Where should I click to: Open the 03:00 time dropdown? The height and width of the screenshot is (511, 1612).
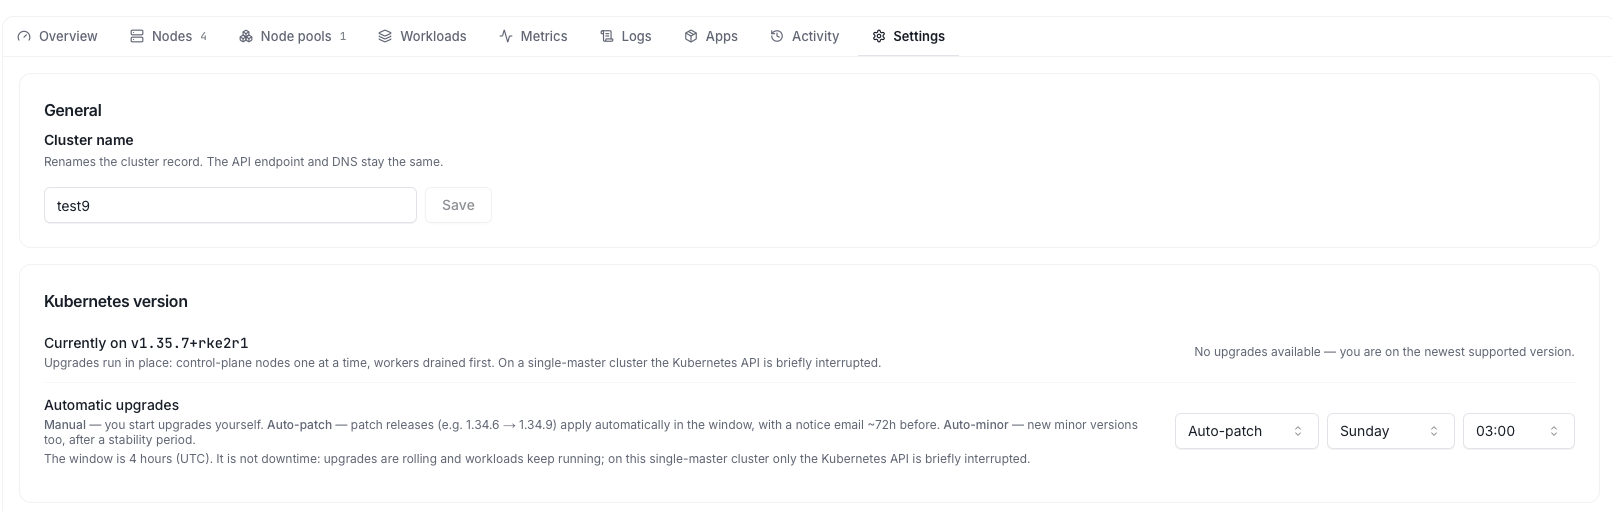[1519, 431]
